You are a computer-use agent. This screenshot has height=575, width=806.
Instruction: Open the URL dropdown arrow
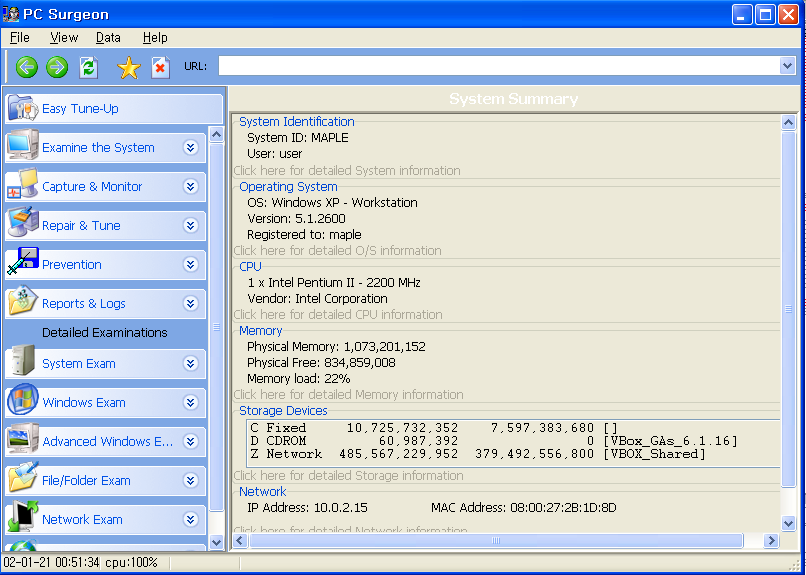pos(787,66)
